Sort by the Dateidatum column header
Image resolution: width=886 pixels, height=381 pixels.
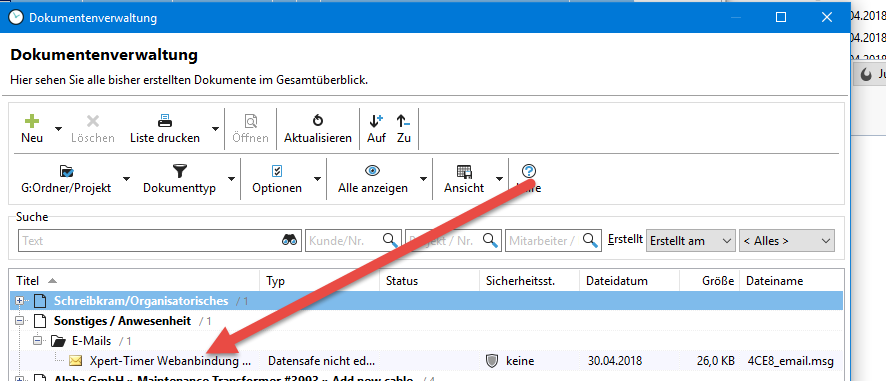629,281
